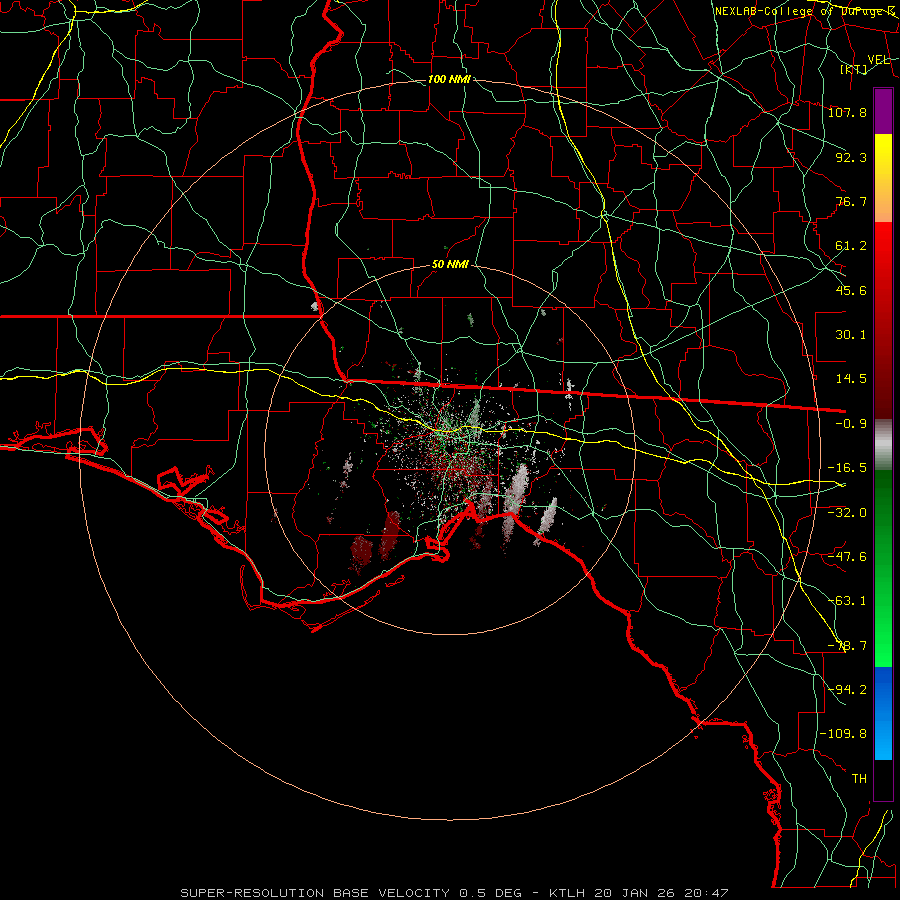Select the -78.7 legend value

847,646
